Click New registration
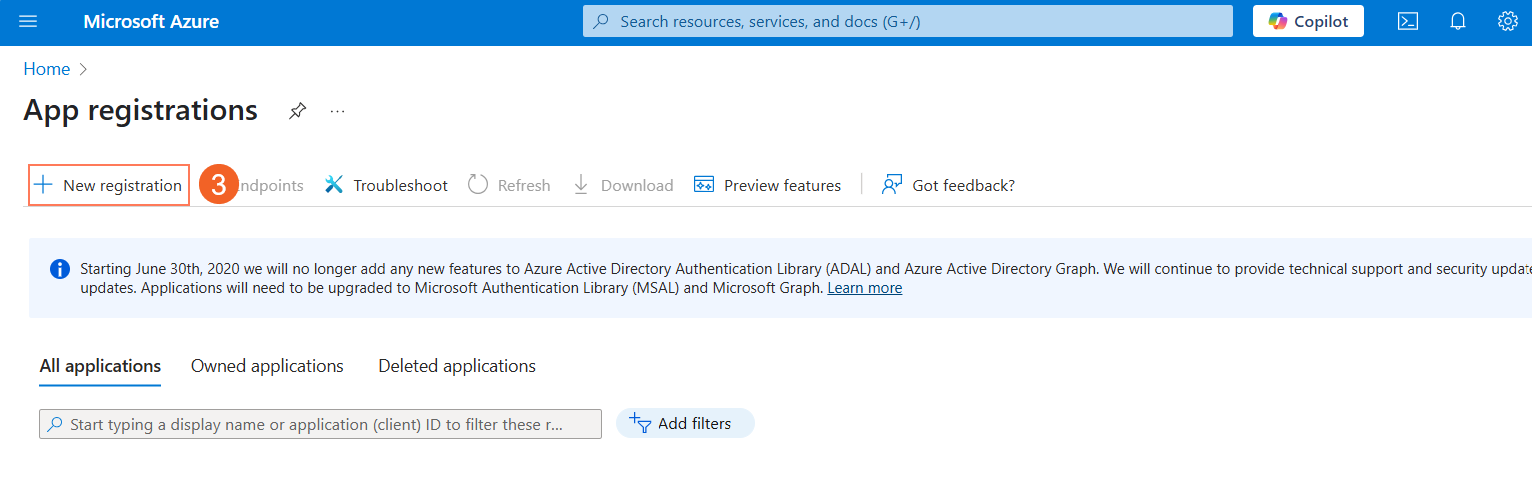The image size is (1532, 487). click(109, 185)
